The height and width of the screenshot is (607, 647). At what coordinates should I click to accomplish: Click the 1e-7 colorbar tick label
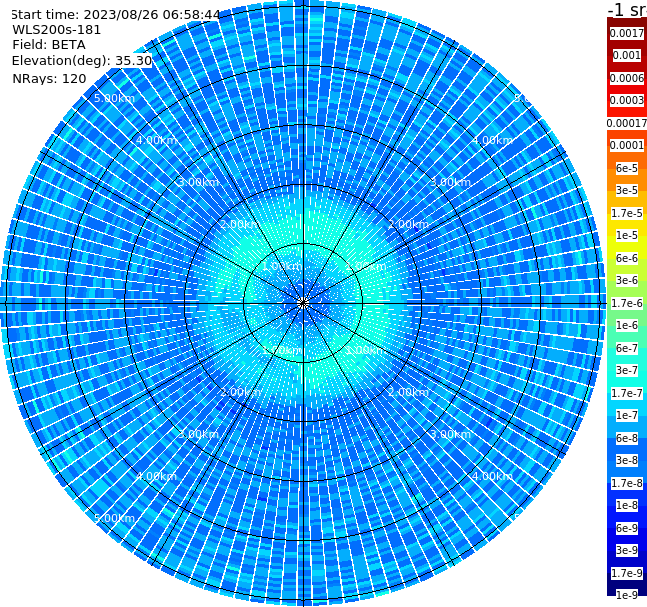[x=627, y=415]
